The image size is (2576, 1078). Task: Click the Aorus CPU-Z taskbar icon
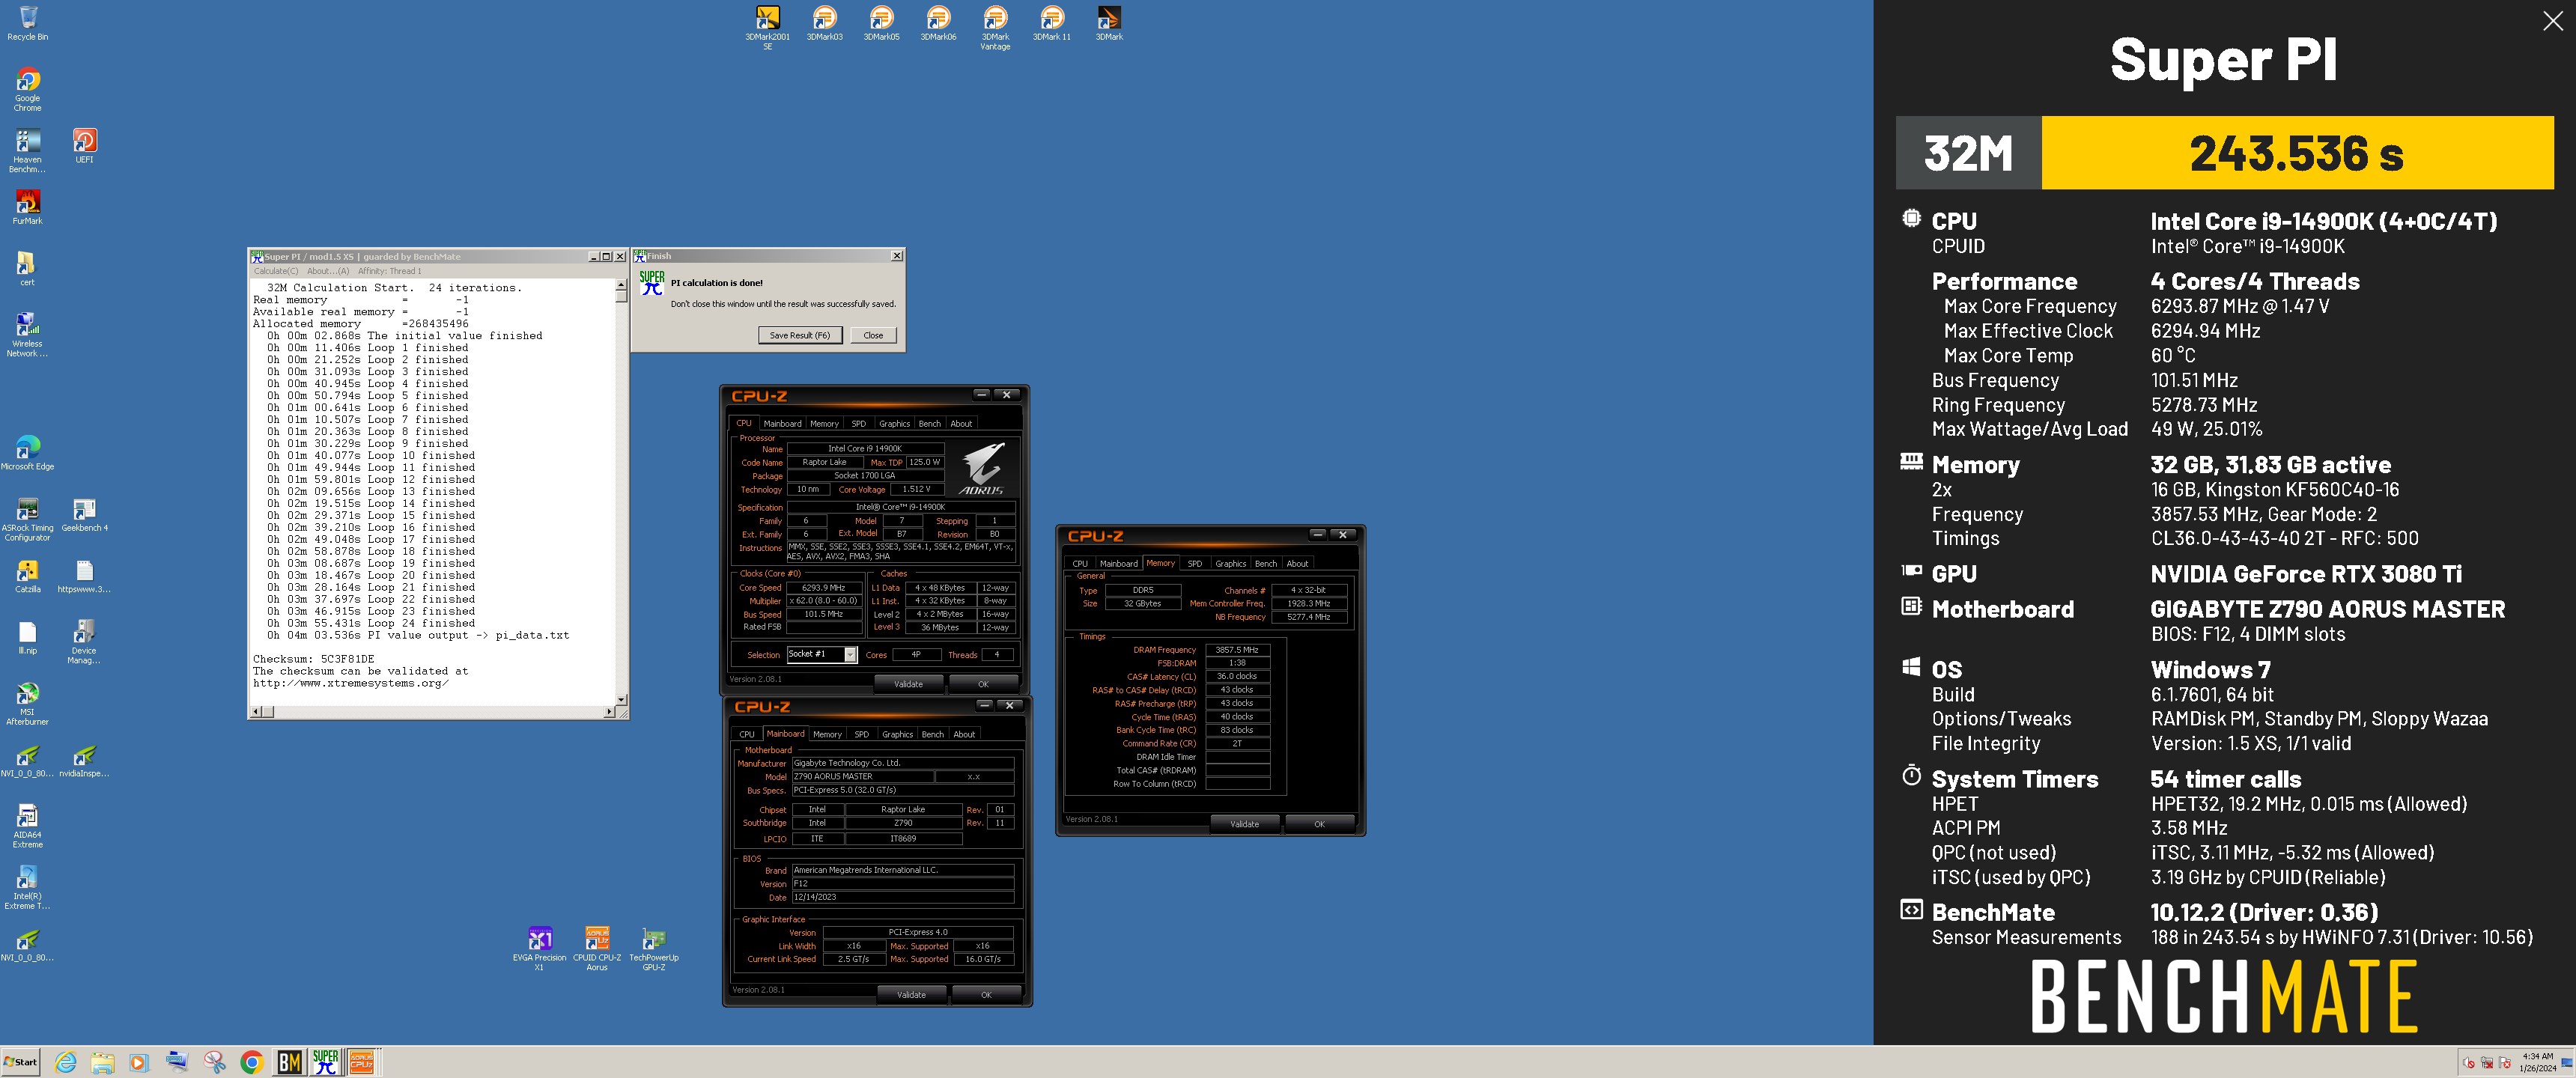pos(361,1062)
